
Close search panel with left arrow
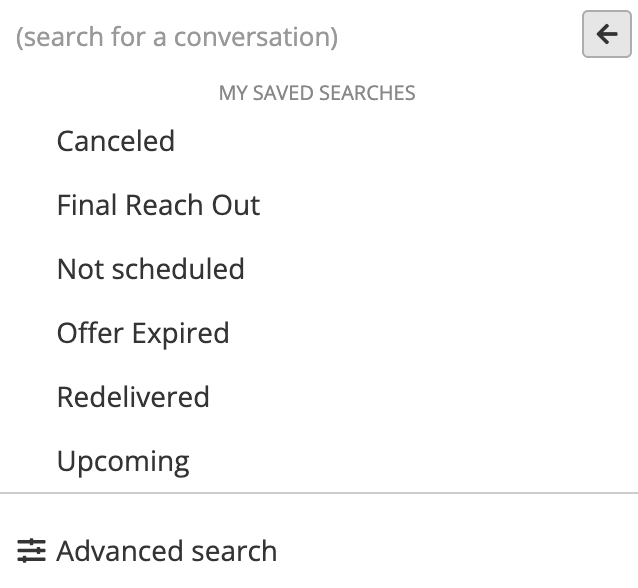[607, 34]
